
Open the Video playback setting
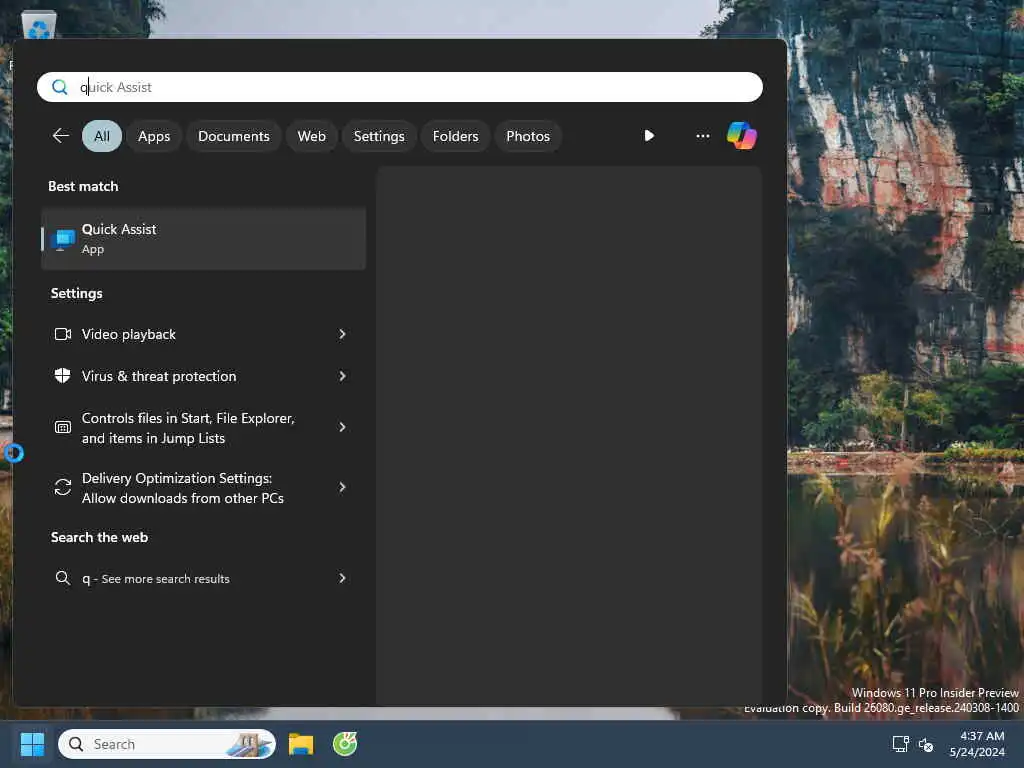pos(203,334)
